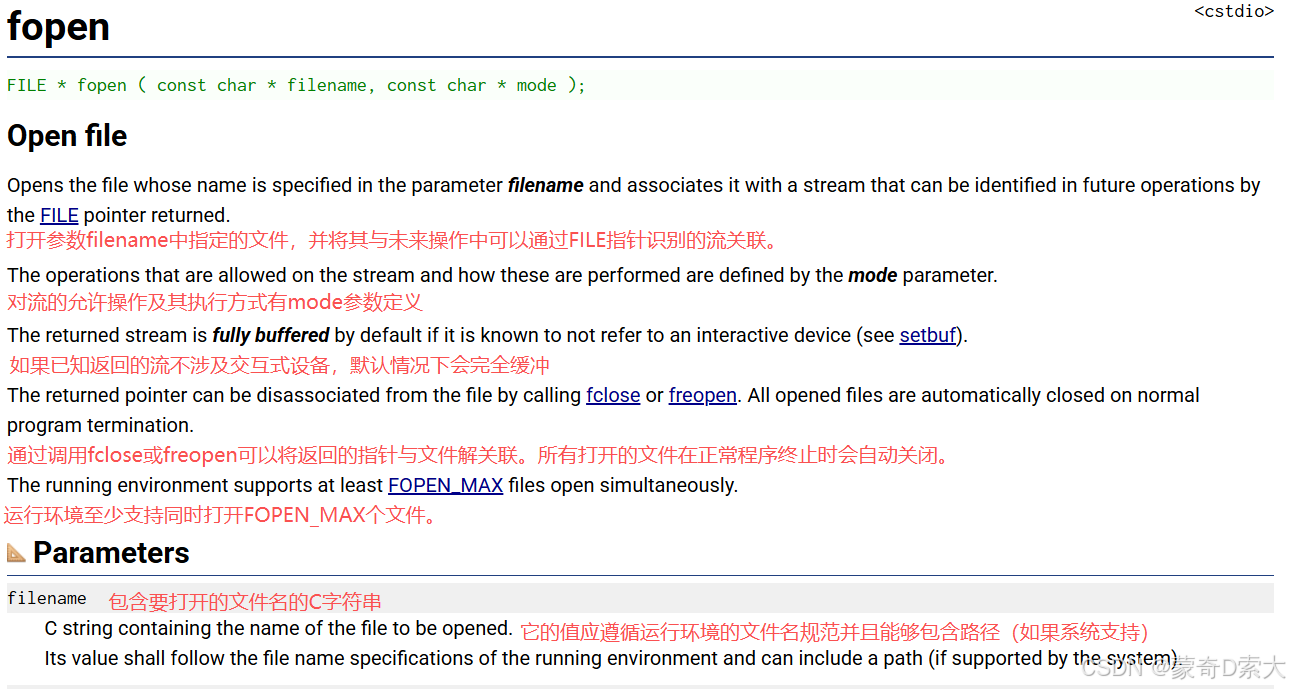Click the red annotation '通过调用fclose或freopen'

(x=479, y=455)
